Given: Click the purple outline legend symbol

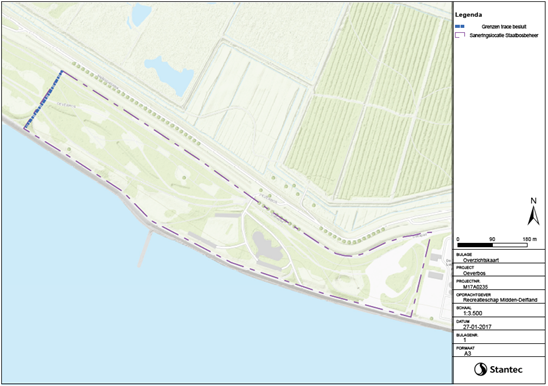Looking at the screenshot, I should [x=460, y=35].
